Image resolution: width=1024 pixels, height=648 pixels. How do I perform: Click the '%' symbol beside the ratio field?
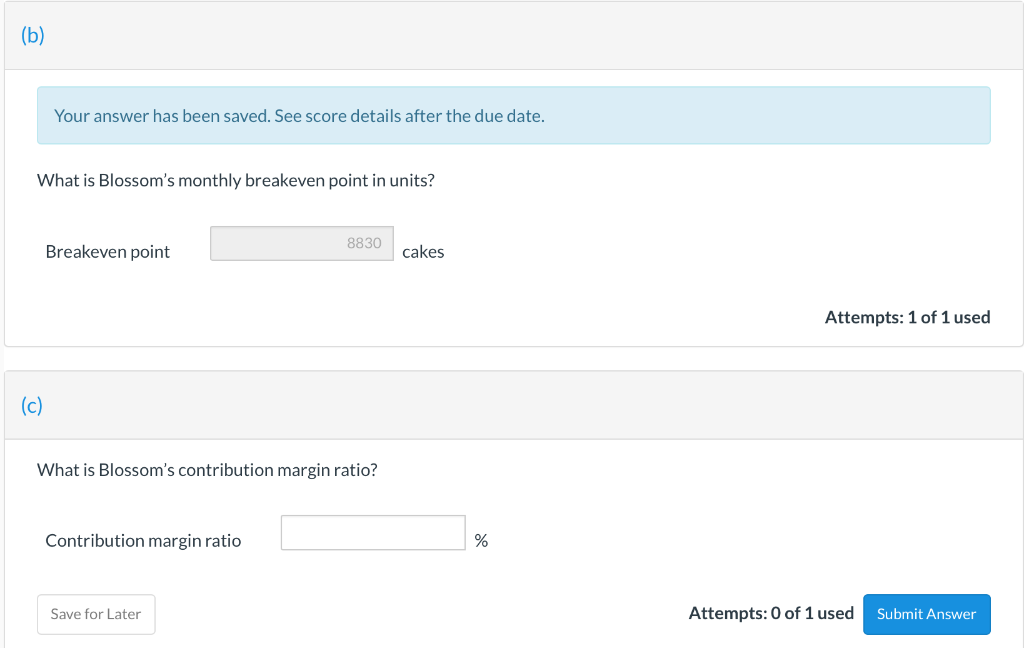(481, 540)
